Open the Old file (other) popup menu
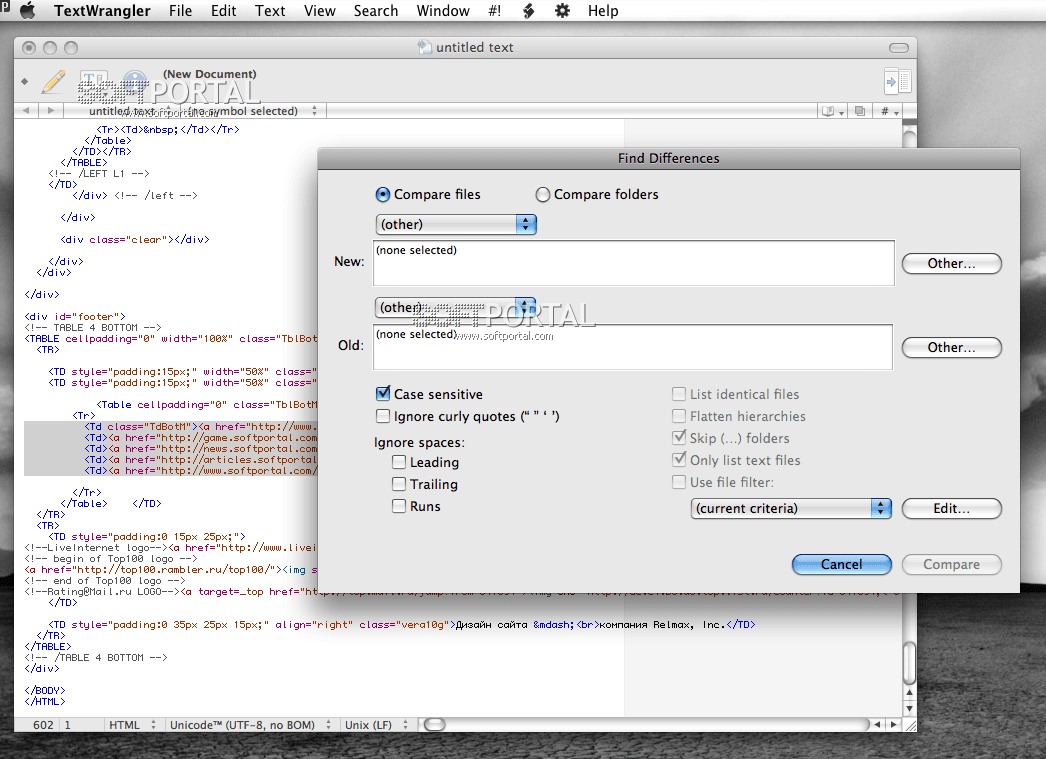The height and width of the screenshot is (759, 1046). click(x=456, y=307)
